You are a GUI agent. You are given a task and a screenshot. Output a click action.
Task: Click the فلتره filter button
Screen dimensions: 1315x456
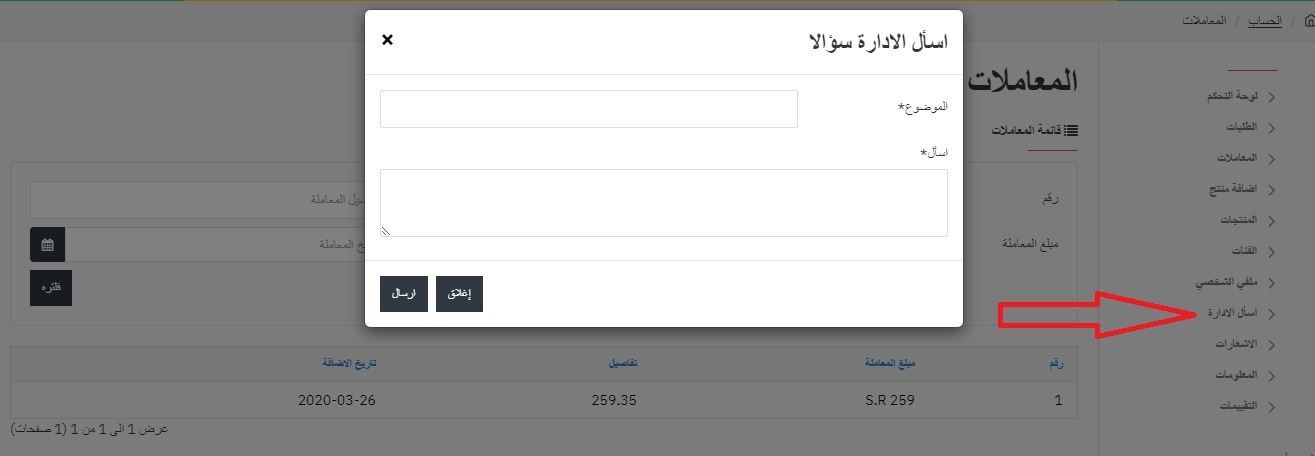pyautogui.click(x=51, y=288)
